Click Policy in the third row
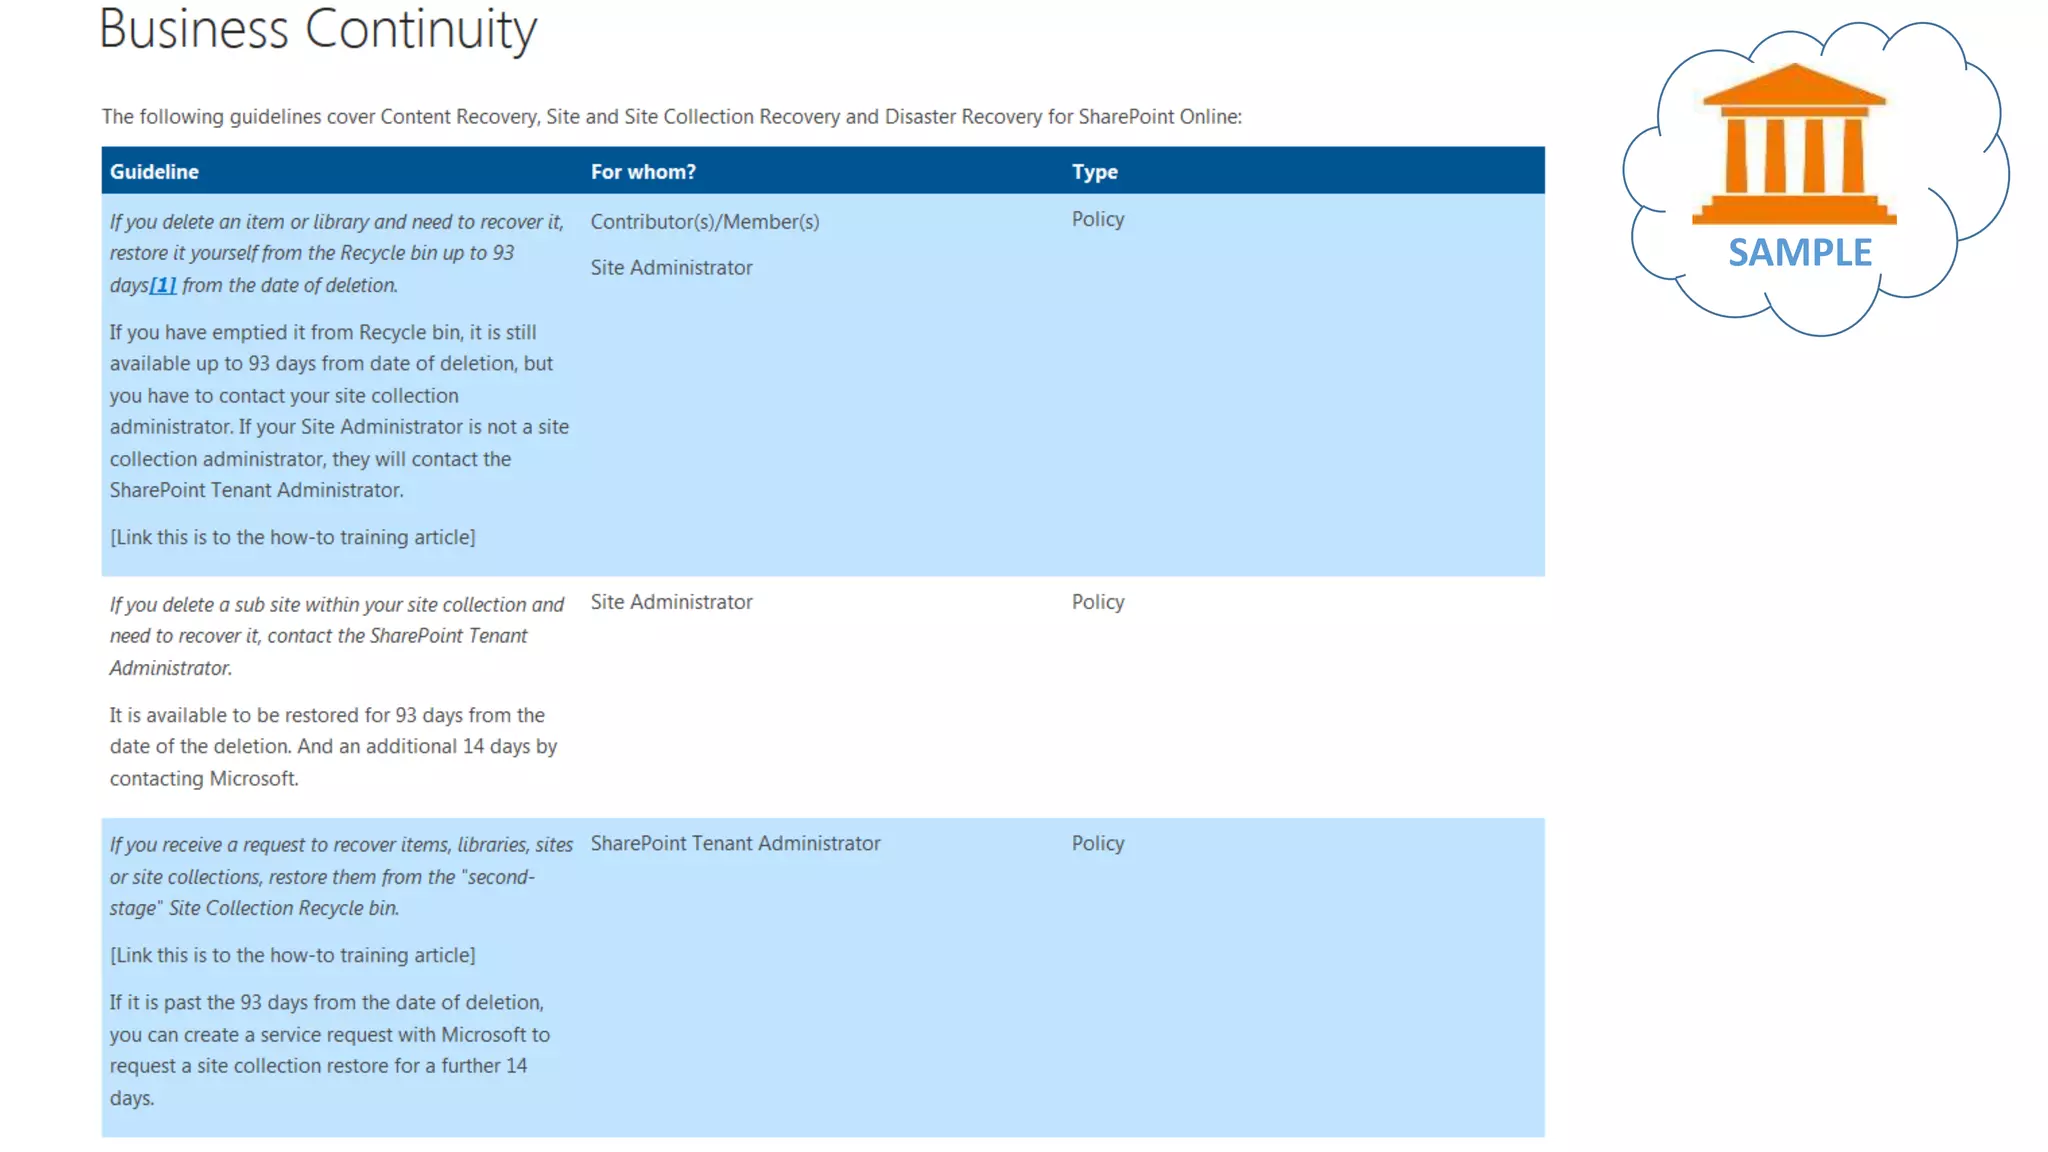The width and height of the screenshot is (2048, 1152). point(1097,843)
